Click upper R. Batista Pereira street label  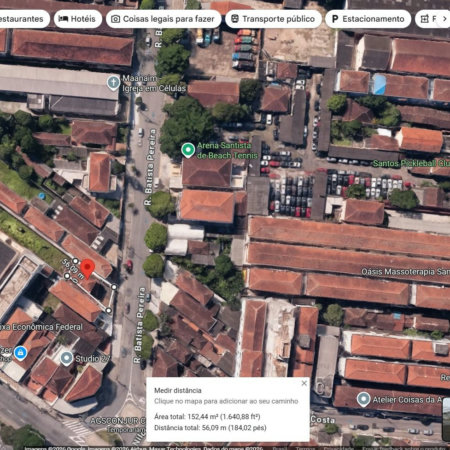(x=150, y=167)
